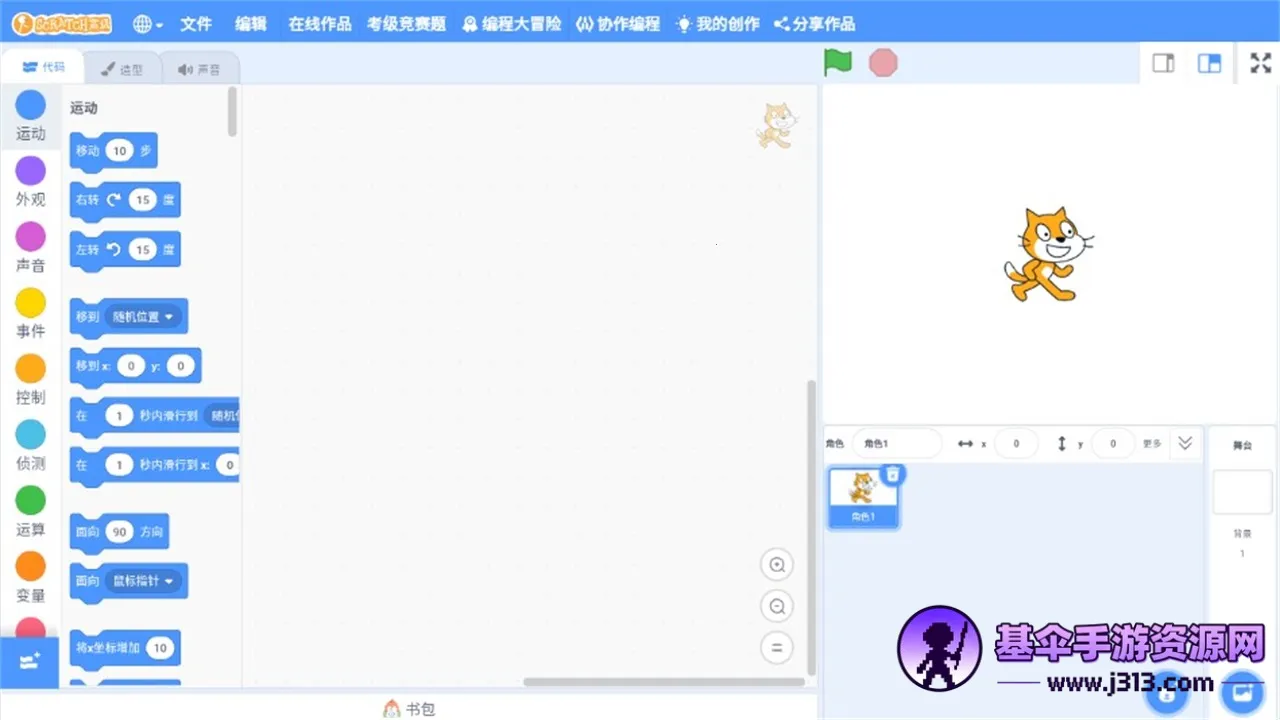Switch to small stage layout

click(x=1163, y=63)
